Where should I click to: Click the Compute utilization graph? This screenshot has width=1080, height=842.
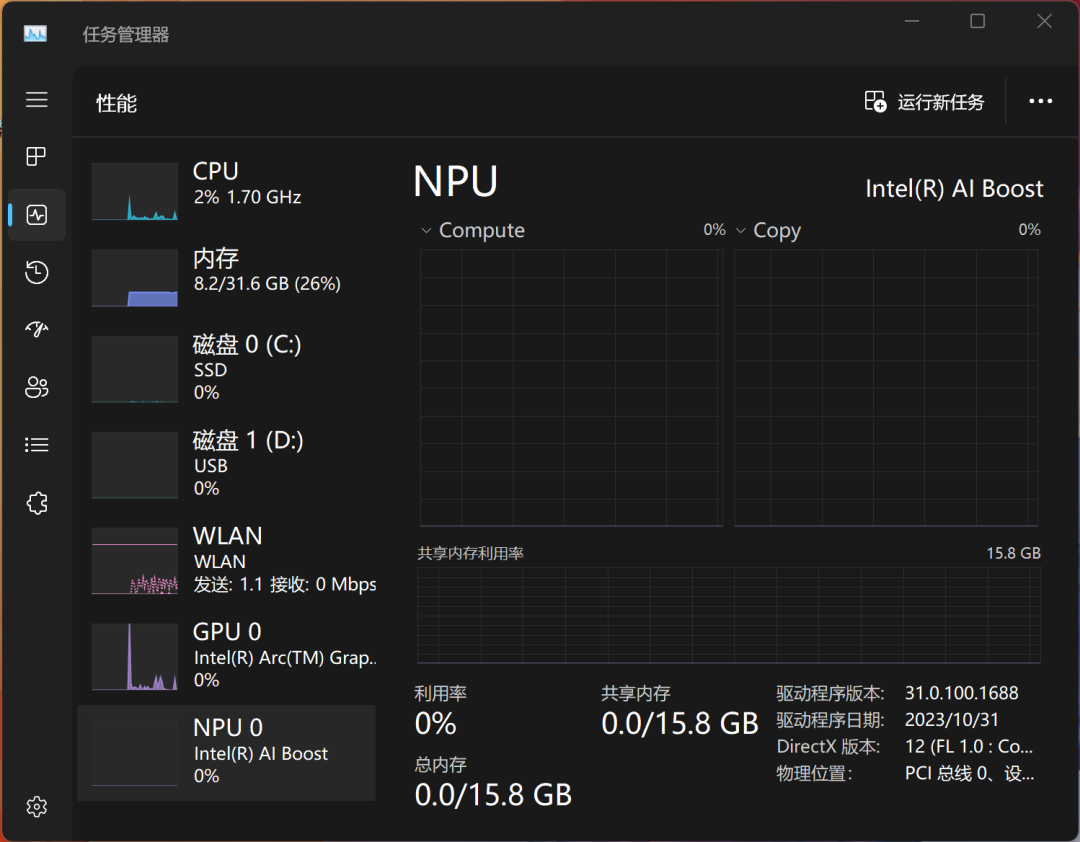tap(571, 388)
